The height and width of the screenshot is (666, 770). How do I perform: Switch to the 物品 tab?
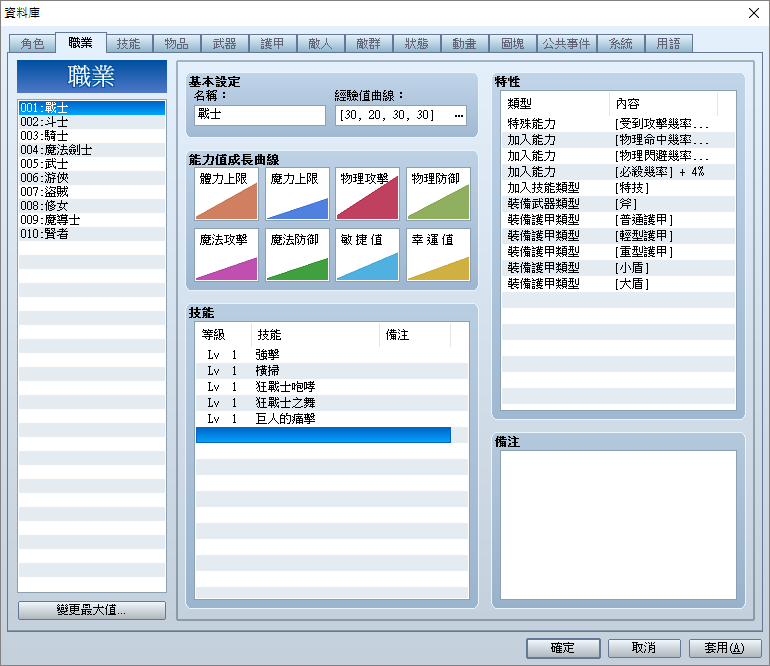point(177,44)
